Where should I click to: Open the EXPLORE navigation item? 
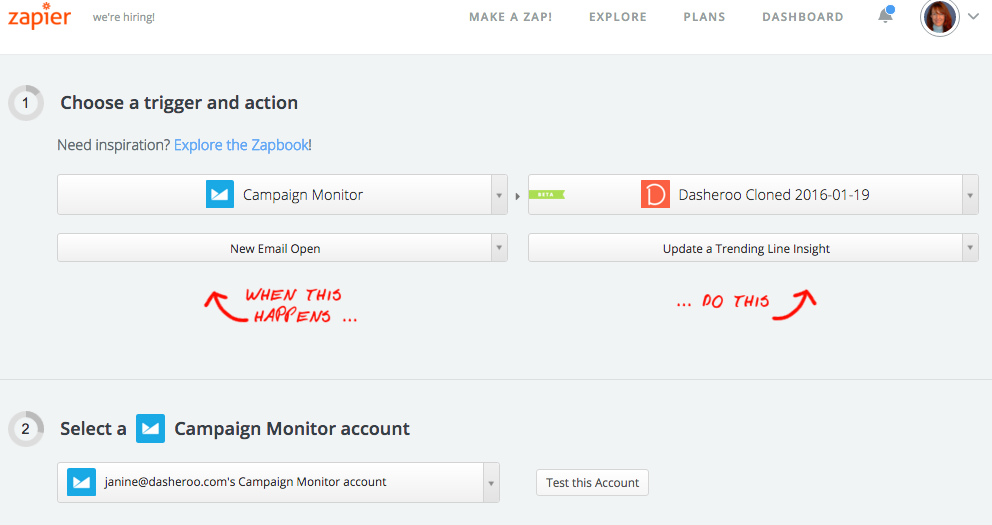click(618, 17)
